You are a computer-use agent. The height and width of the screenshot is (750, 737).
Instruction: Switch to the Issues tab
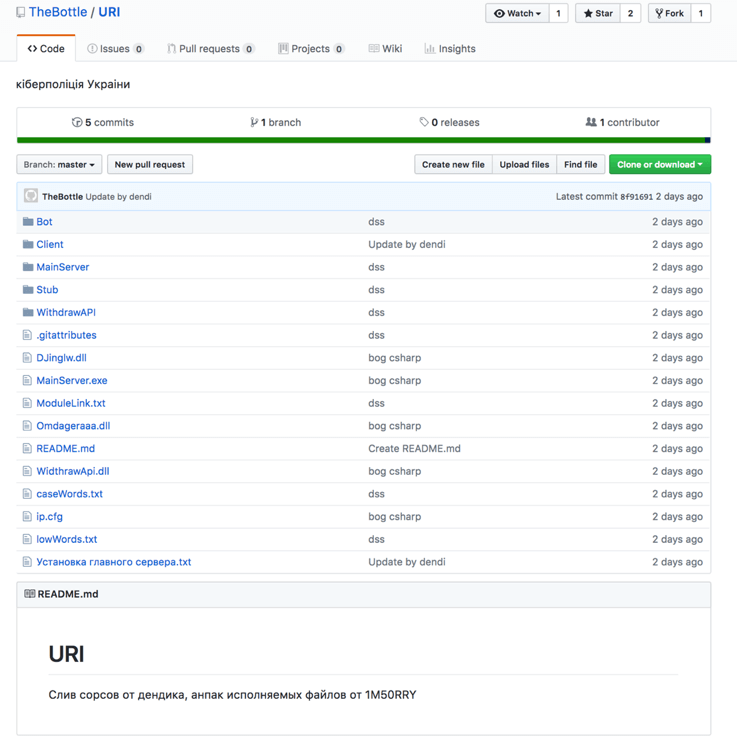tap(115, 49)
